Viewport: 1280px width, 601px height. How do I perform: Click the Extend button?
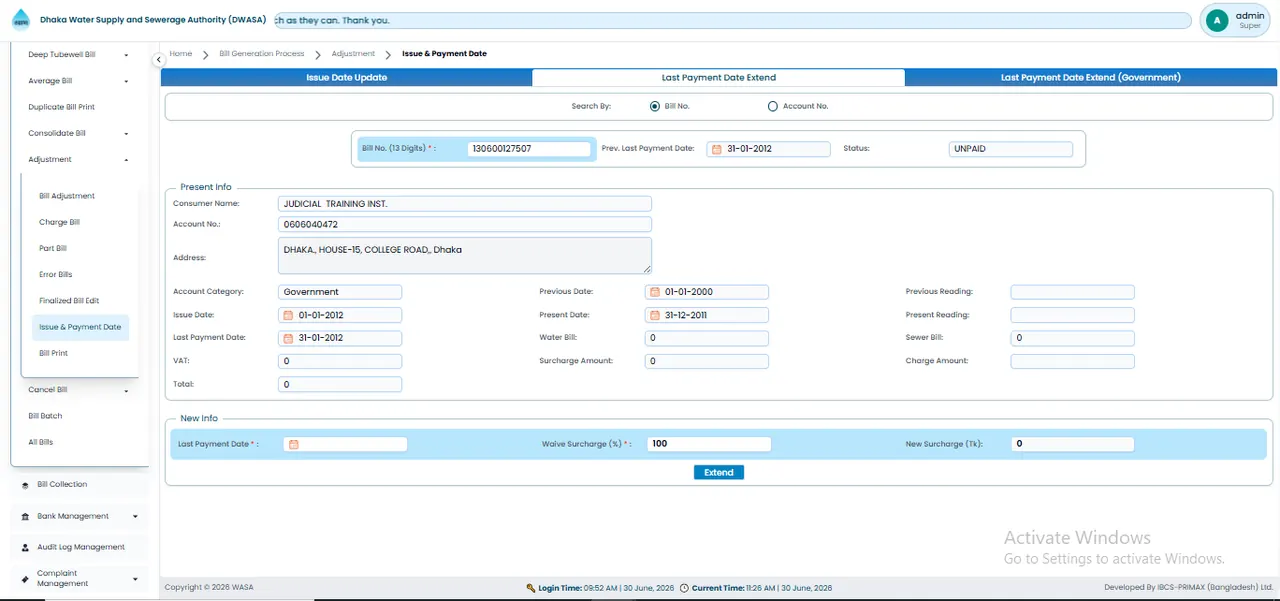pos(719,472)
